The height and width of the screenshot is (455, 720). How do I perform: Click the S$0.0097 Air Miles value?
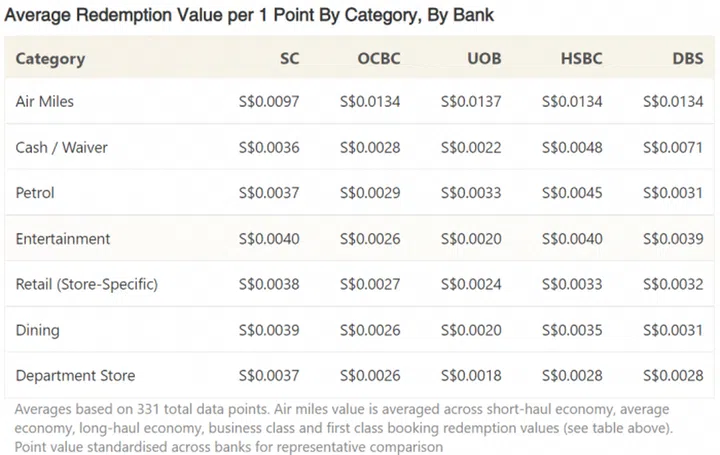tap(269, 102)
